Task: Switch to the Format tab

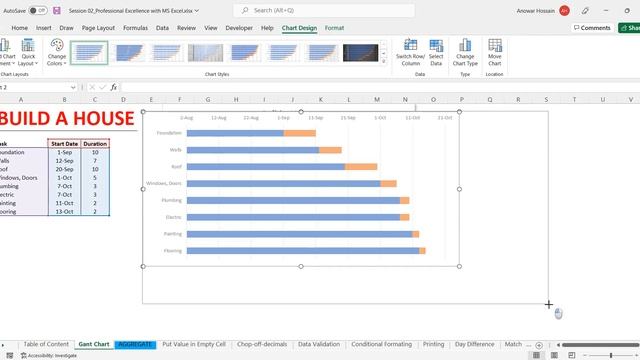Action: [334, 28]
